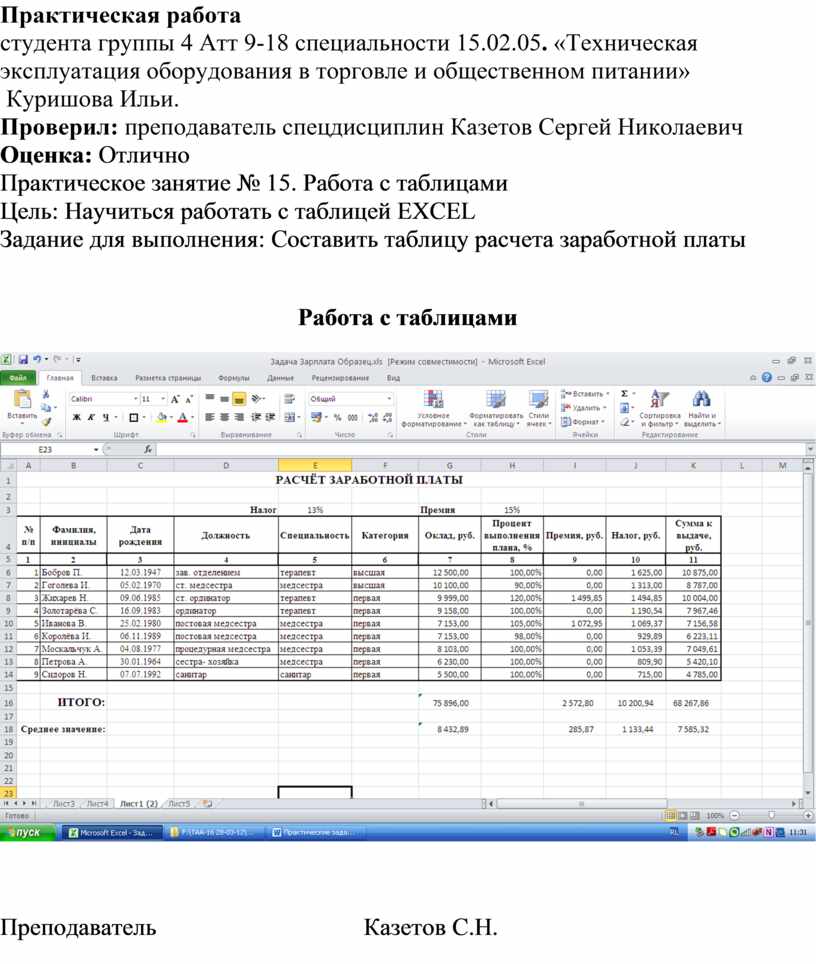
Task: Apply percent style to cells
Action: point(338,417)
